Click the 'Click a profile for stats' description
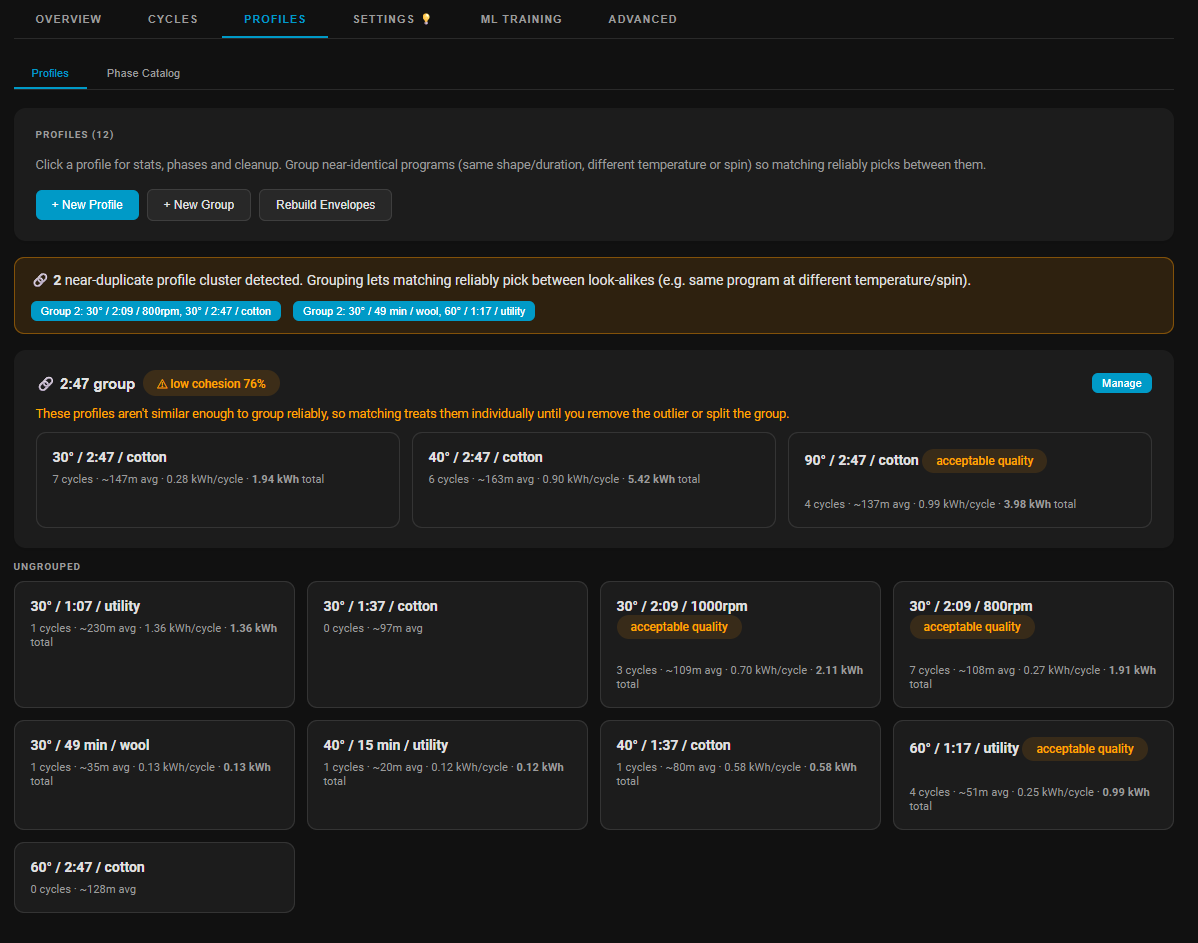Image resolution: width=1198 pixels, height=943 pixels. [510, 165]
